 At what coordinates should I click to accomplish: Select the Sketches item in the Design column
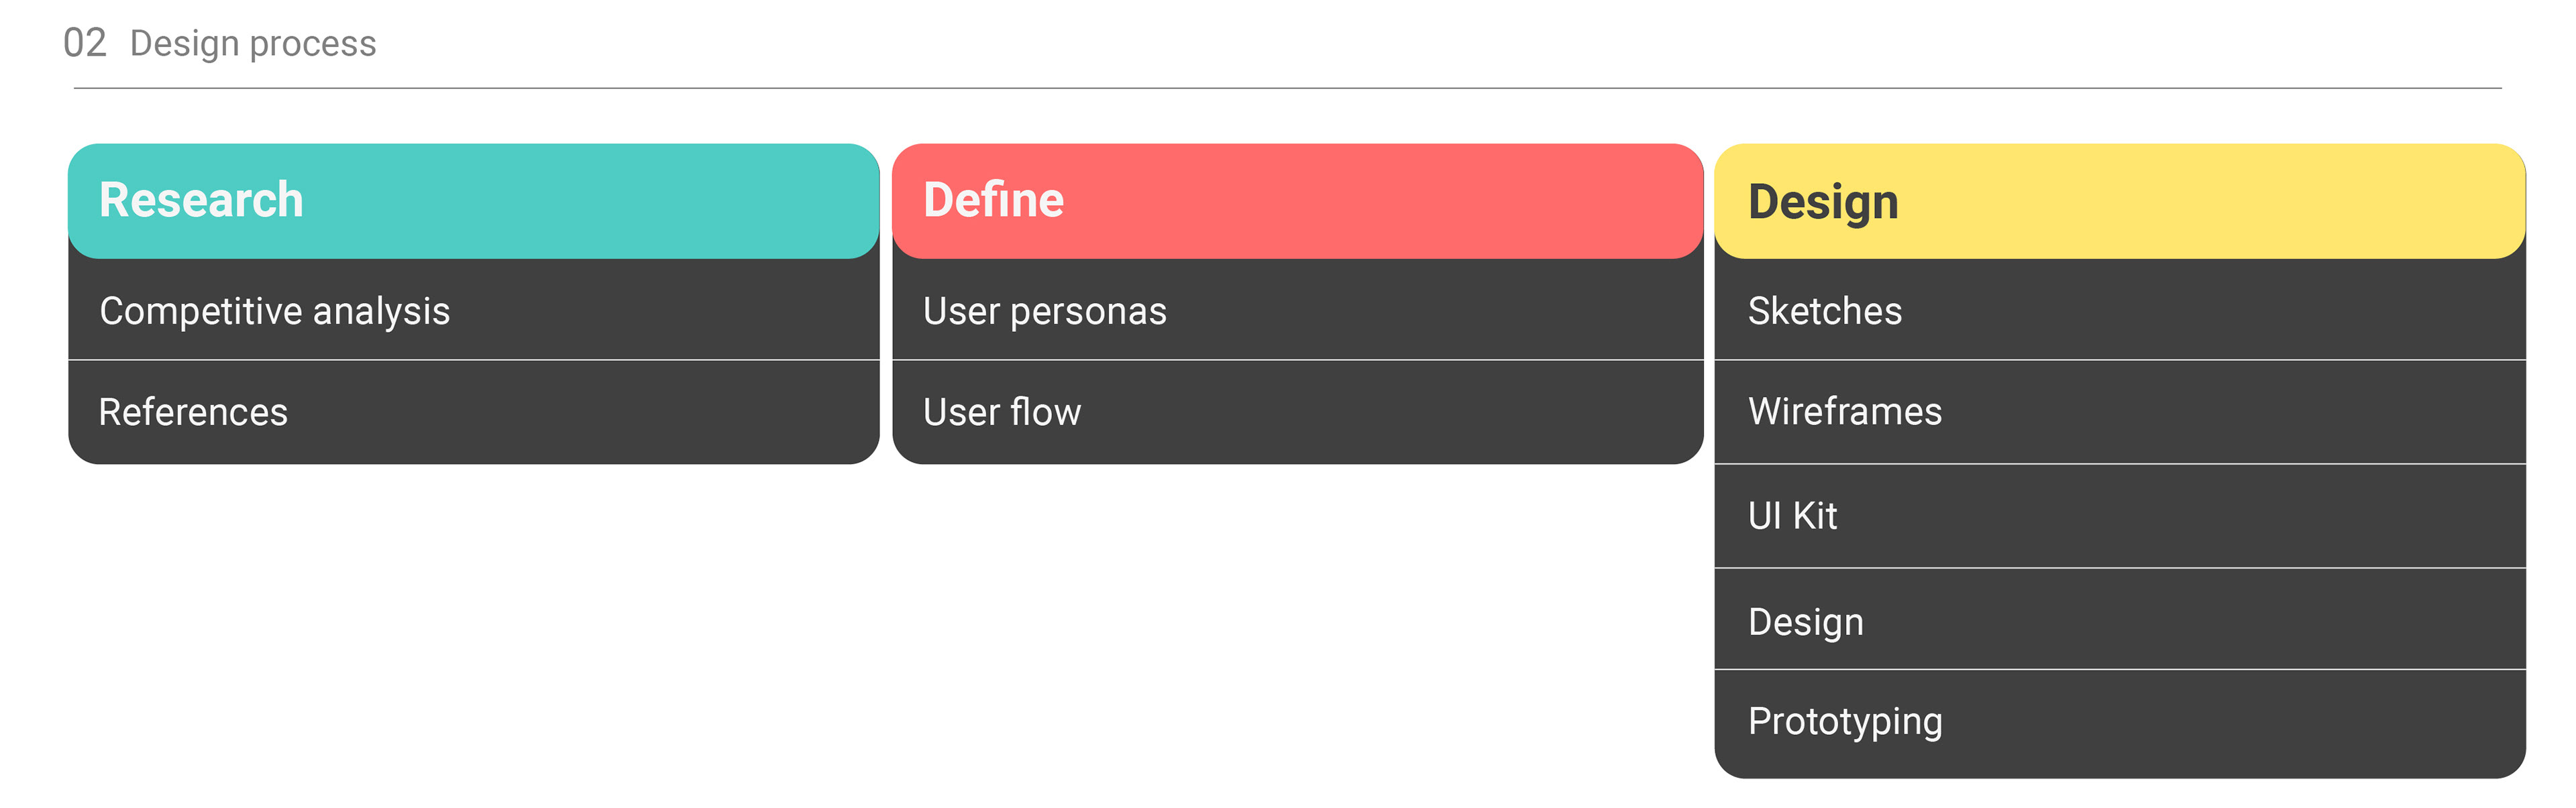click(x=2120, y=310)
